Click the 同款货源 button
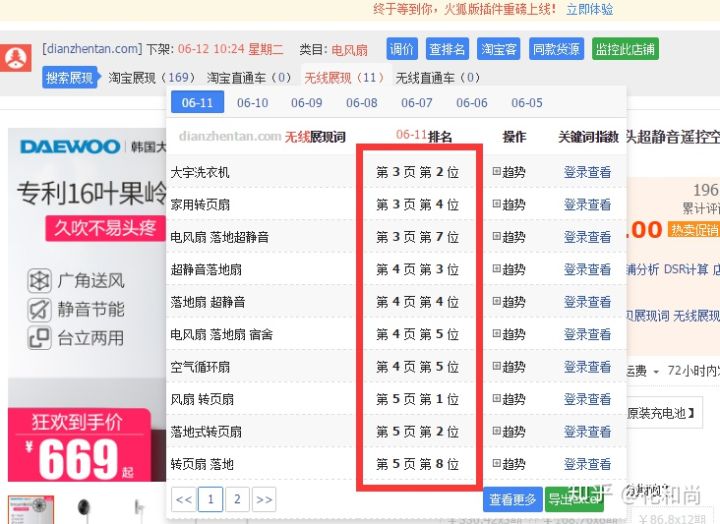The width and height of the screenshot is (720, 524). [556, 49]
